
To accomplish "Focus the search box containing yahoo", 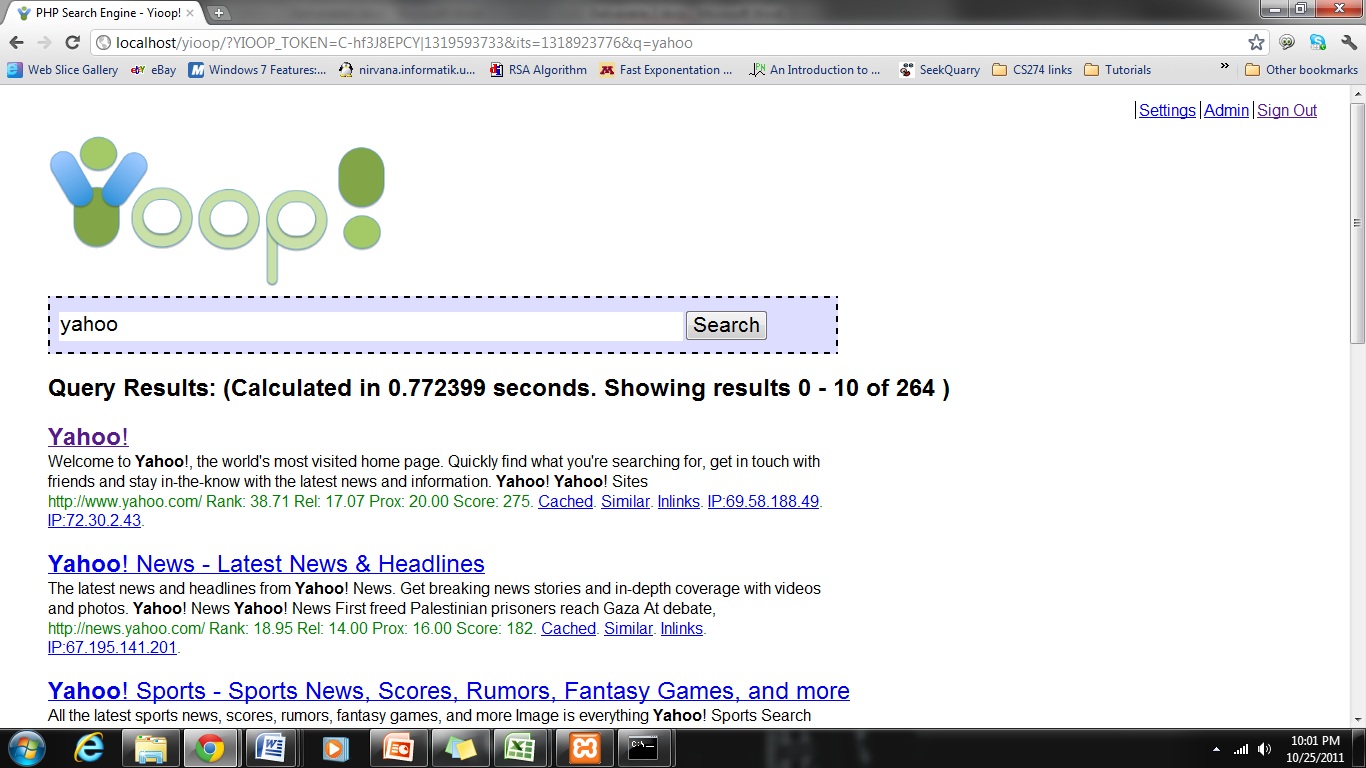I will click(371, 325).
